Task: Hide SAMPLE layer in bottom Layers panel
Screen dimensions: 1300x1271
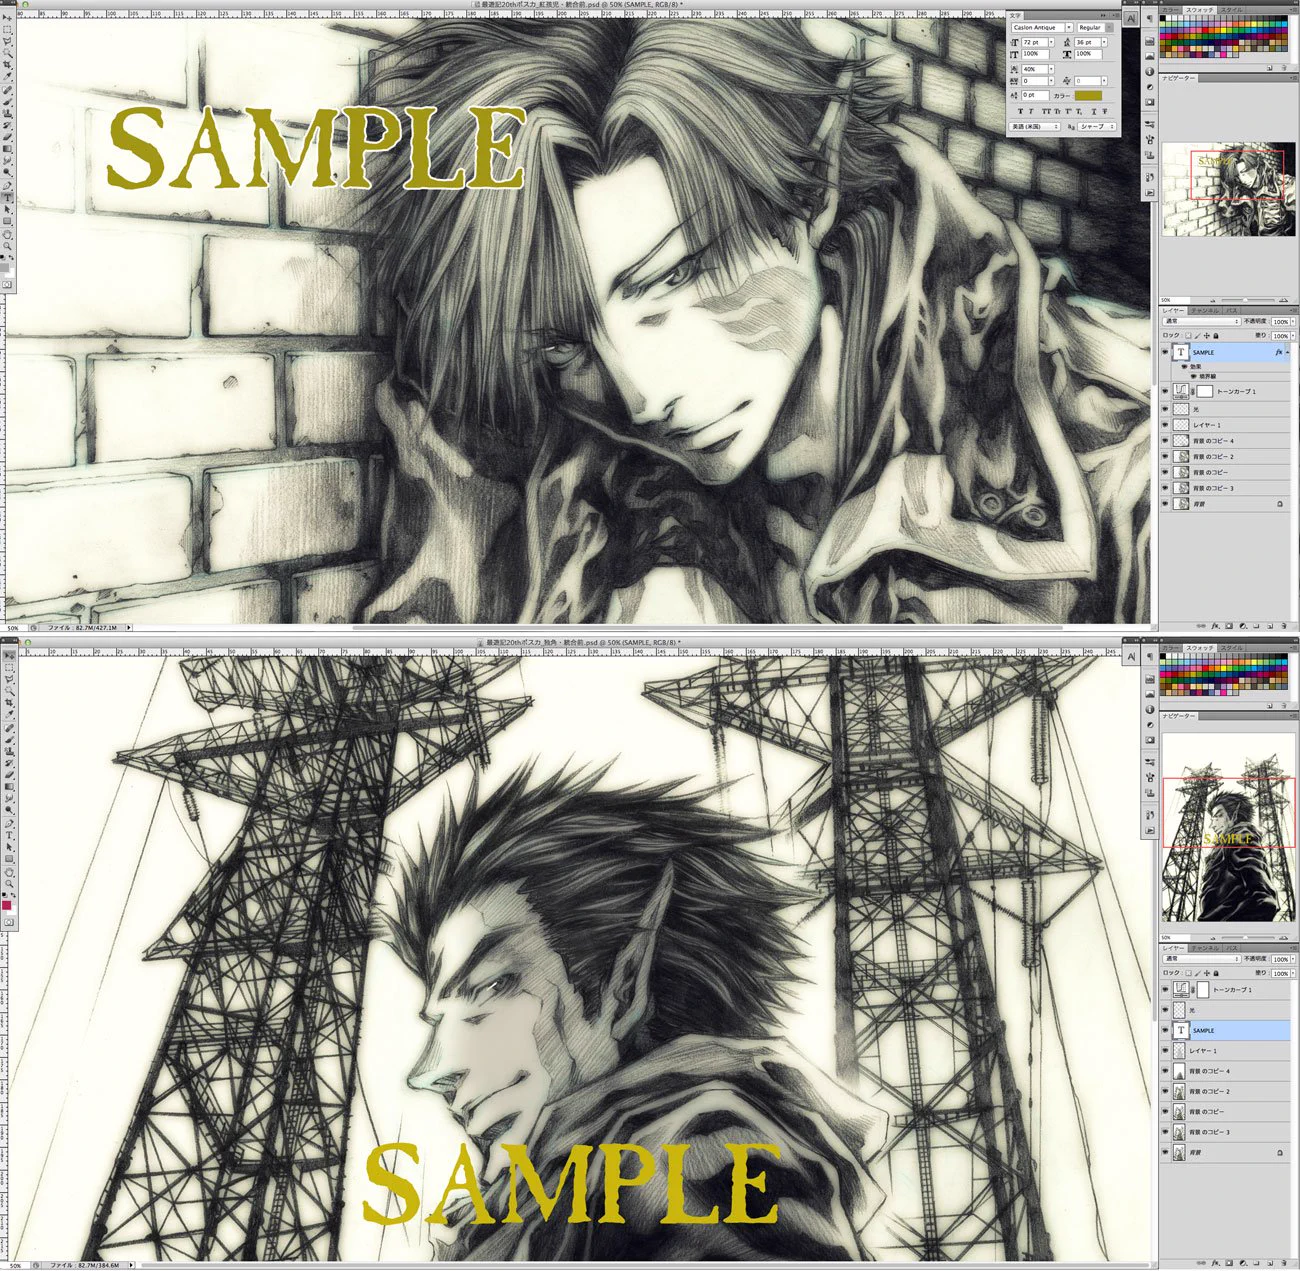Action: point(1165,1030)
